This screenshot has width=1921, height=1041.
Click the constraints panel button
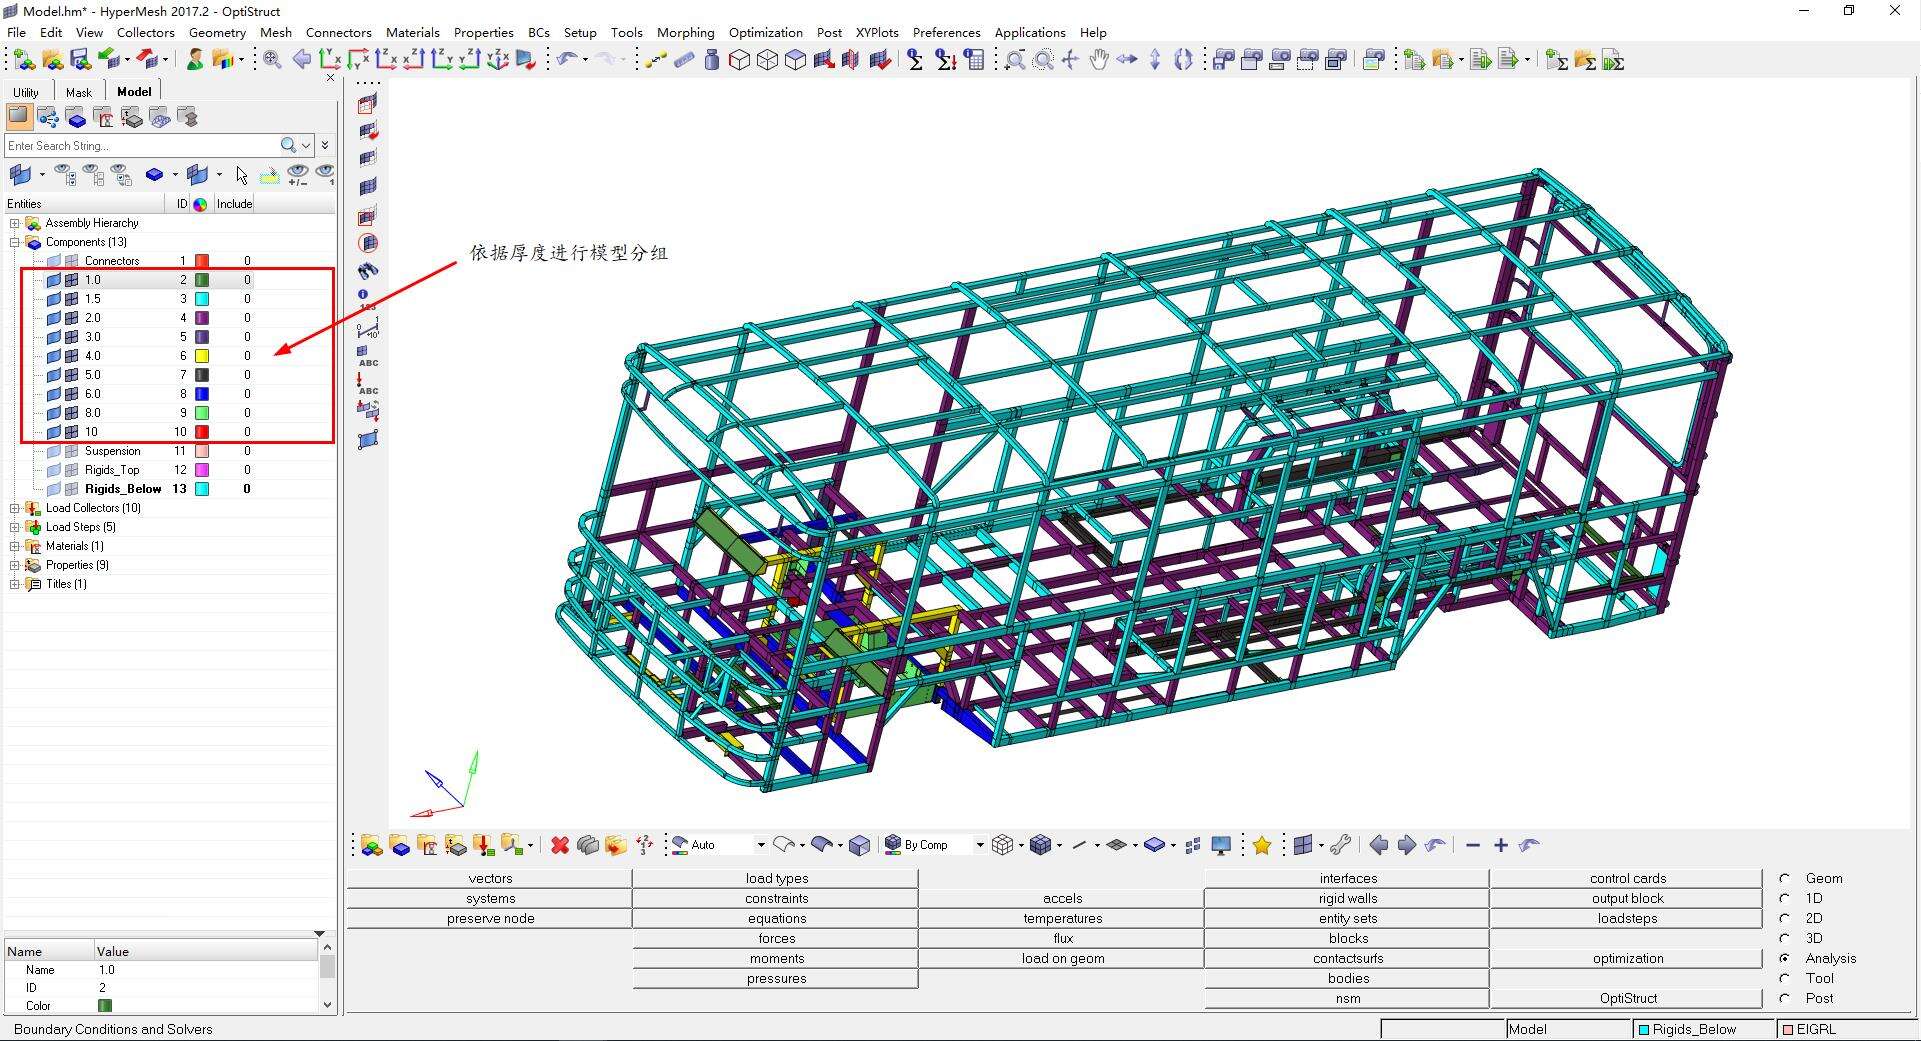(776, 898)
